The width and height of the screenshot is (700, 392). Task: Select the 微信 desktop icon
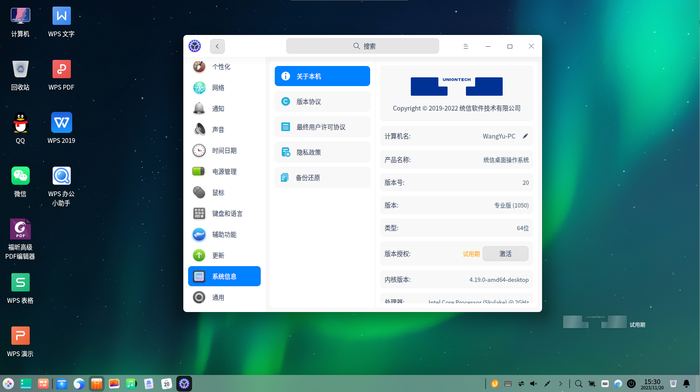click(x=20, y=182)
